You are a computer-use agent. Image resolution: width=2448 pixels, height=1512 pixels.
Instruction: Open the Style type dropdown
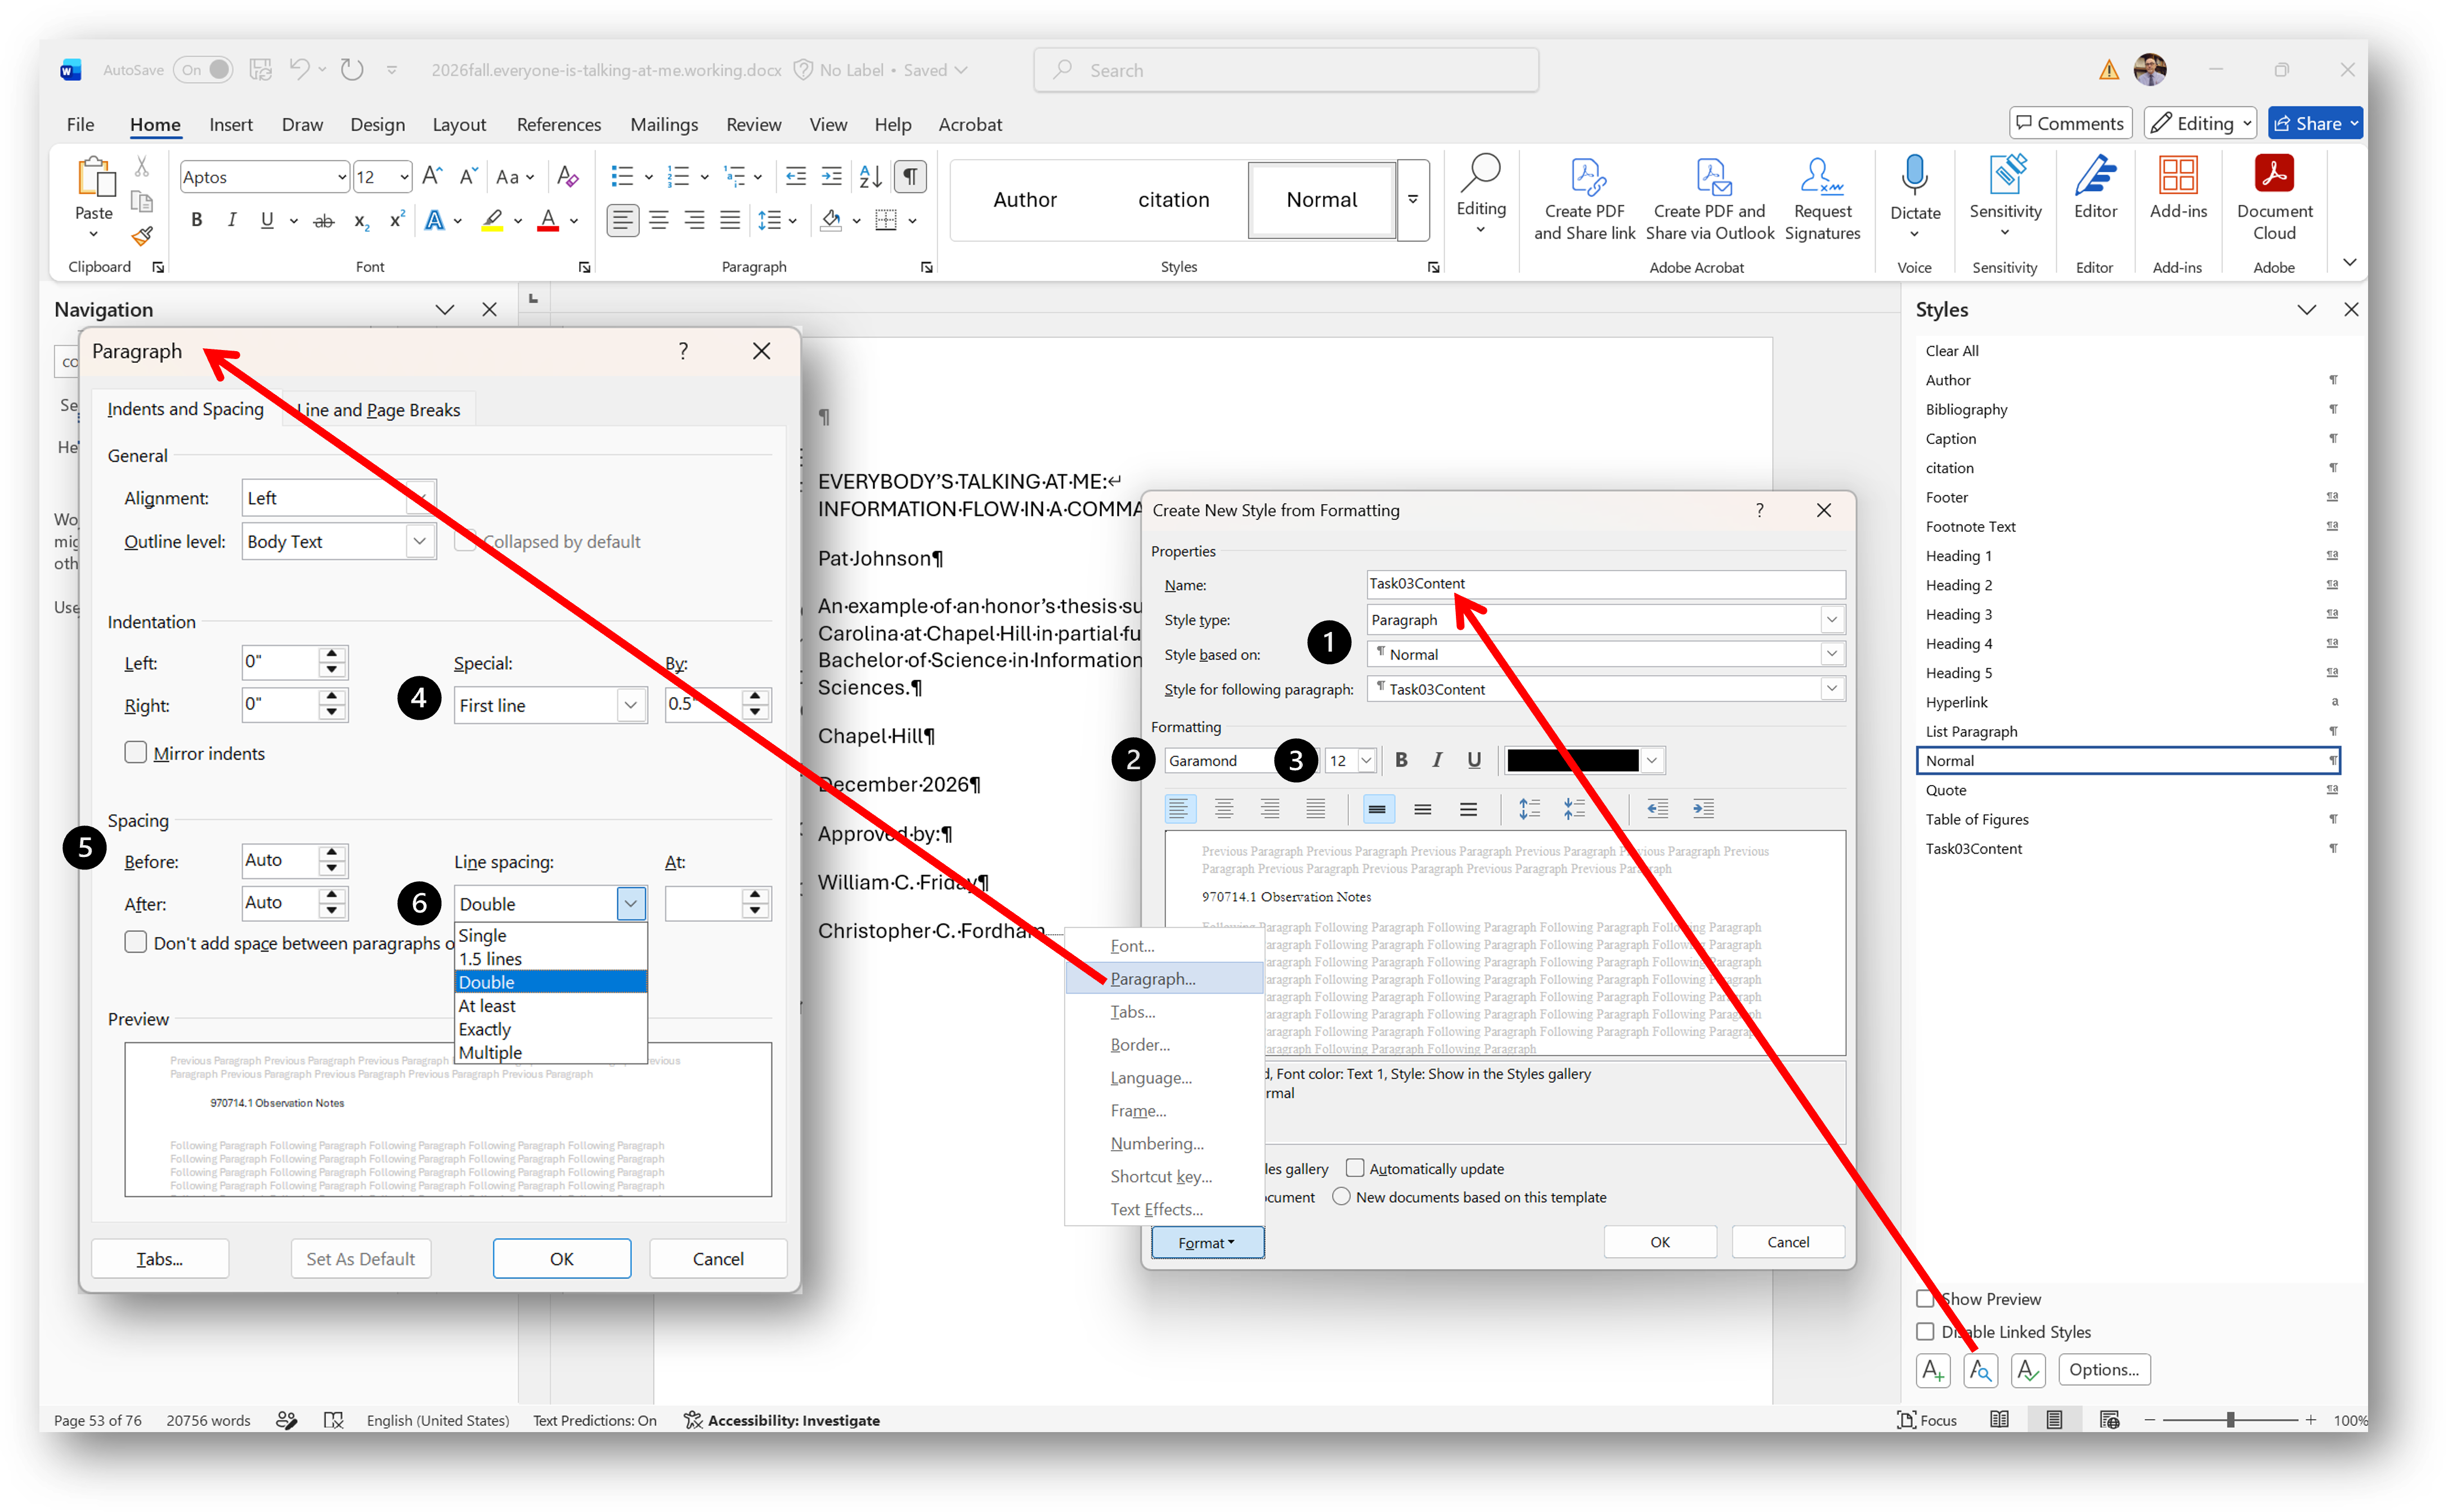[x=1831, y=620]
